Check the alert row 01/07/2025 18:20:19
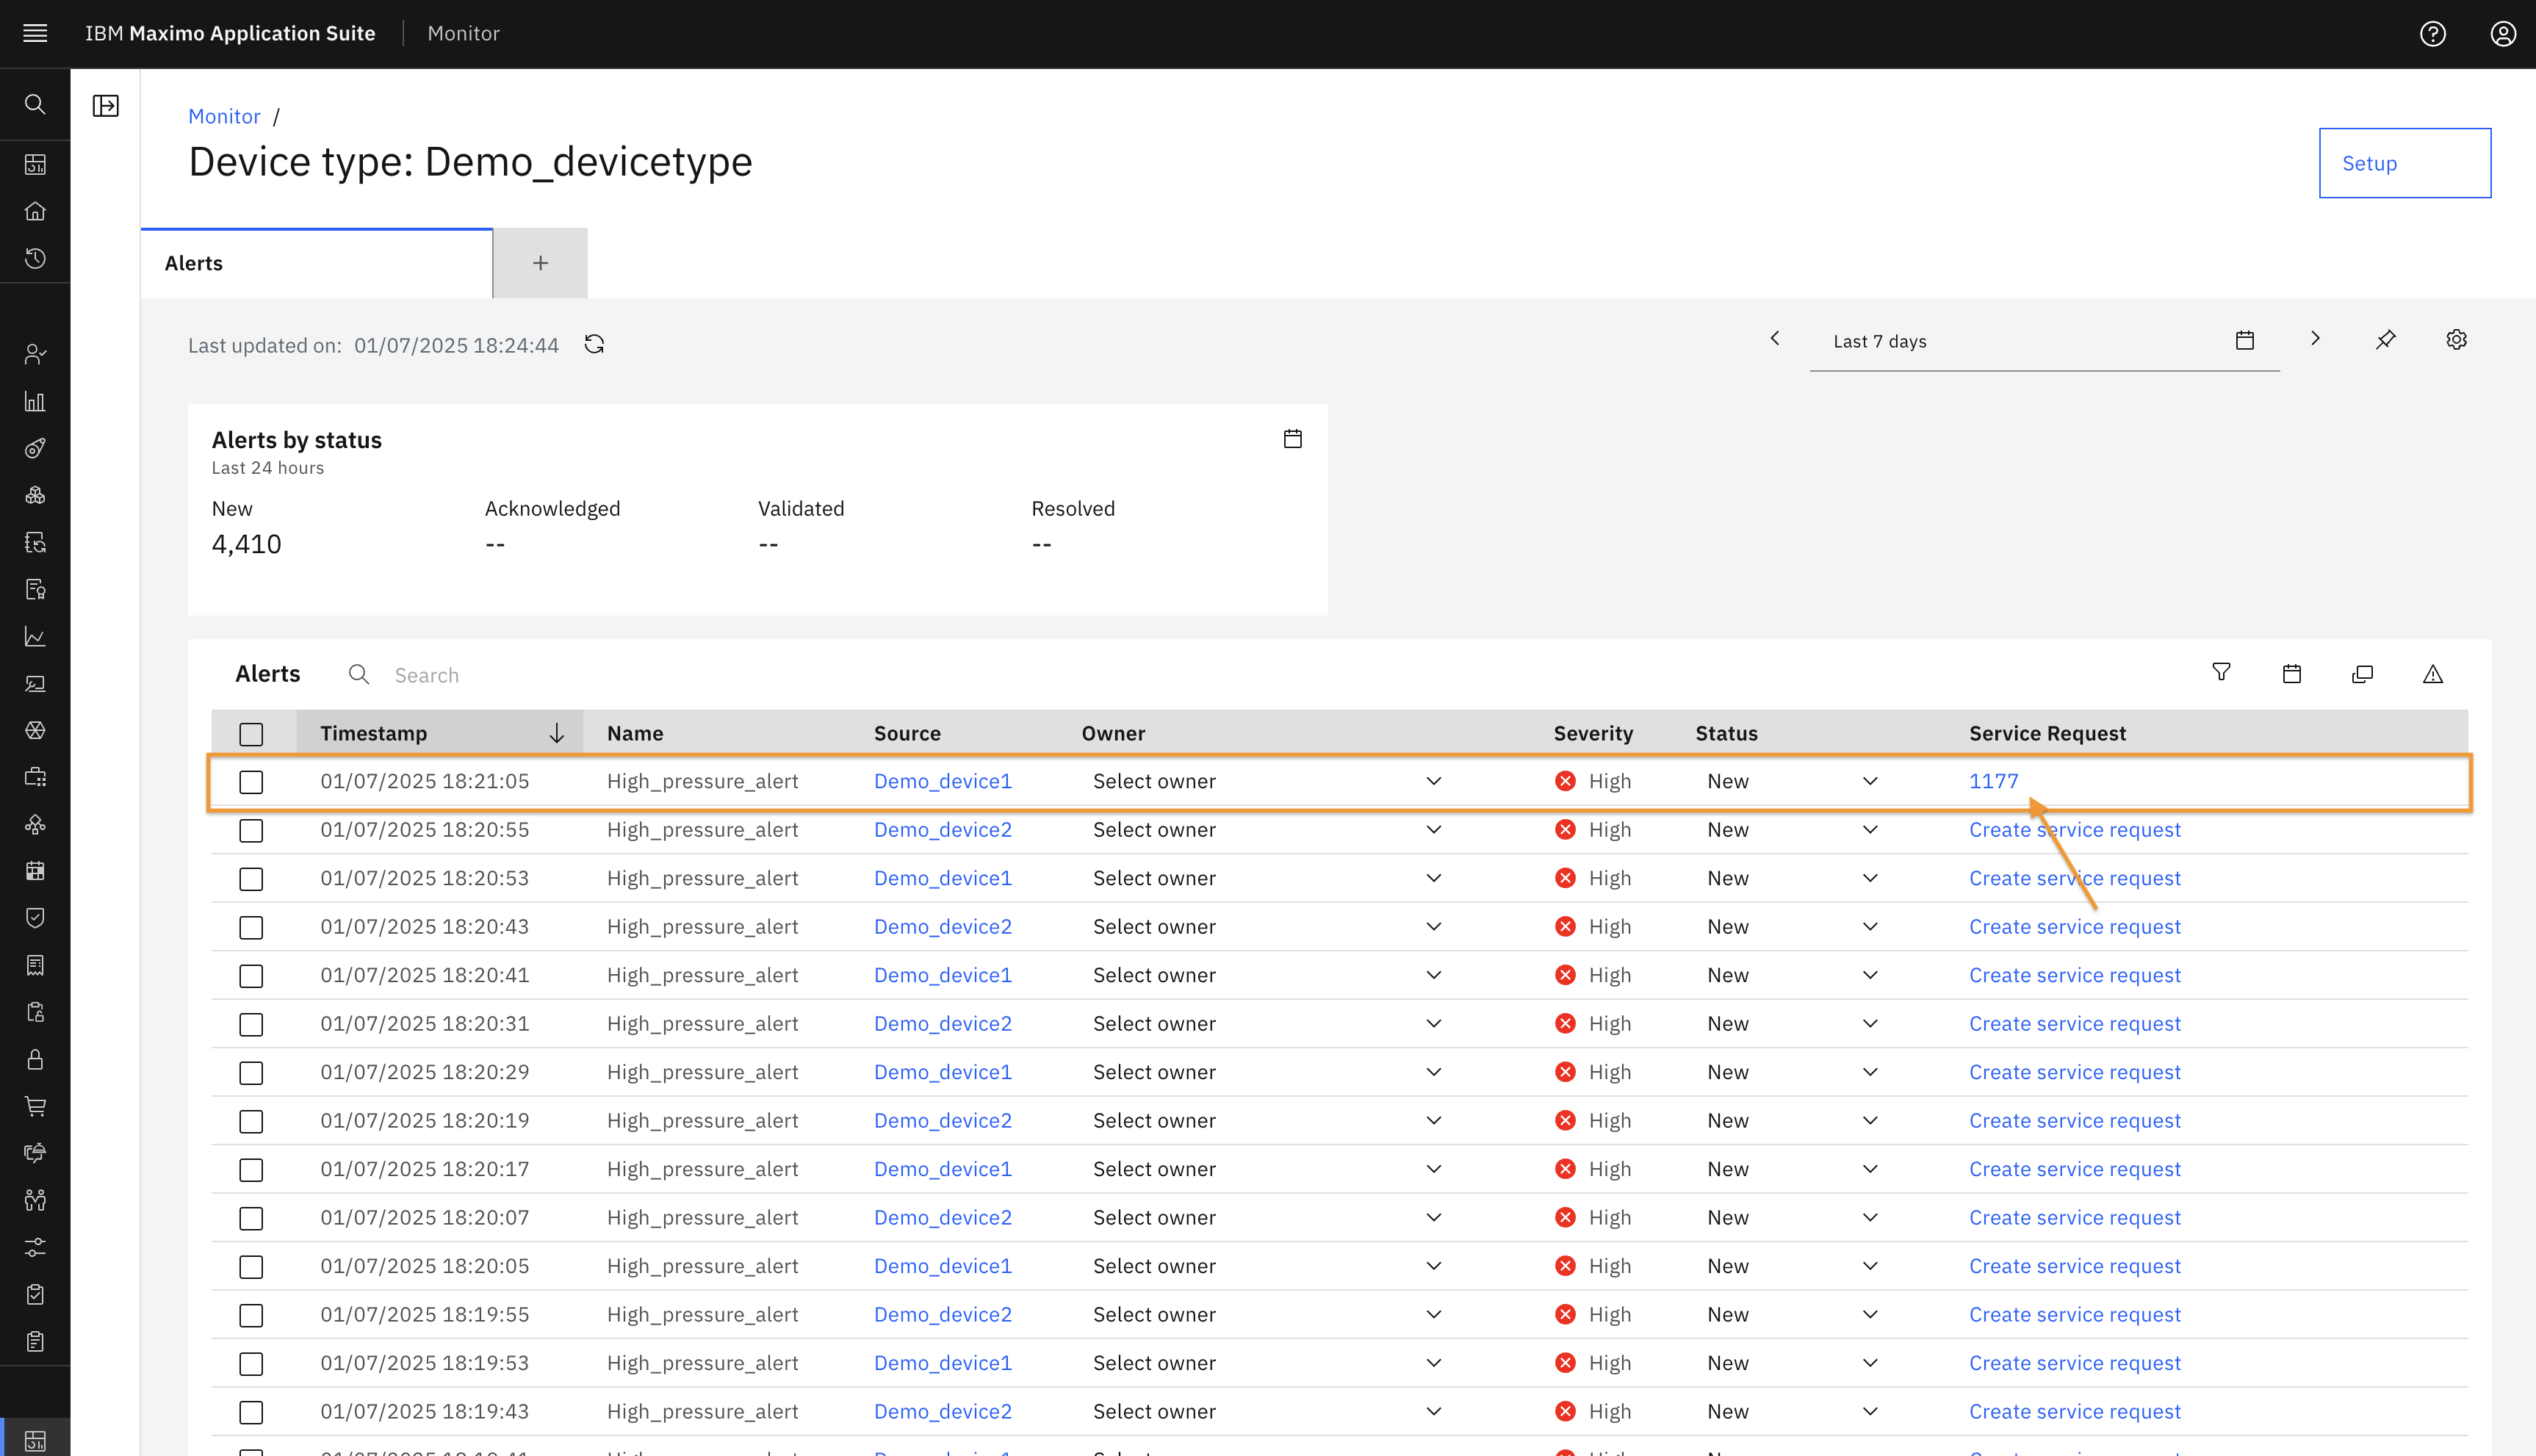Screen dimensions: 2536x1456 [x=251, y=1121]
